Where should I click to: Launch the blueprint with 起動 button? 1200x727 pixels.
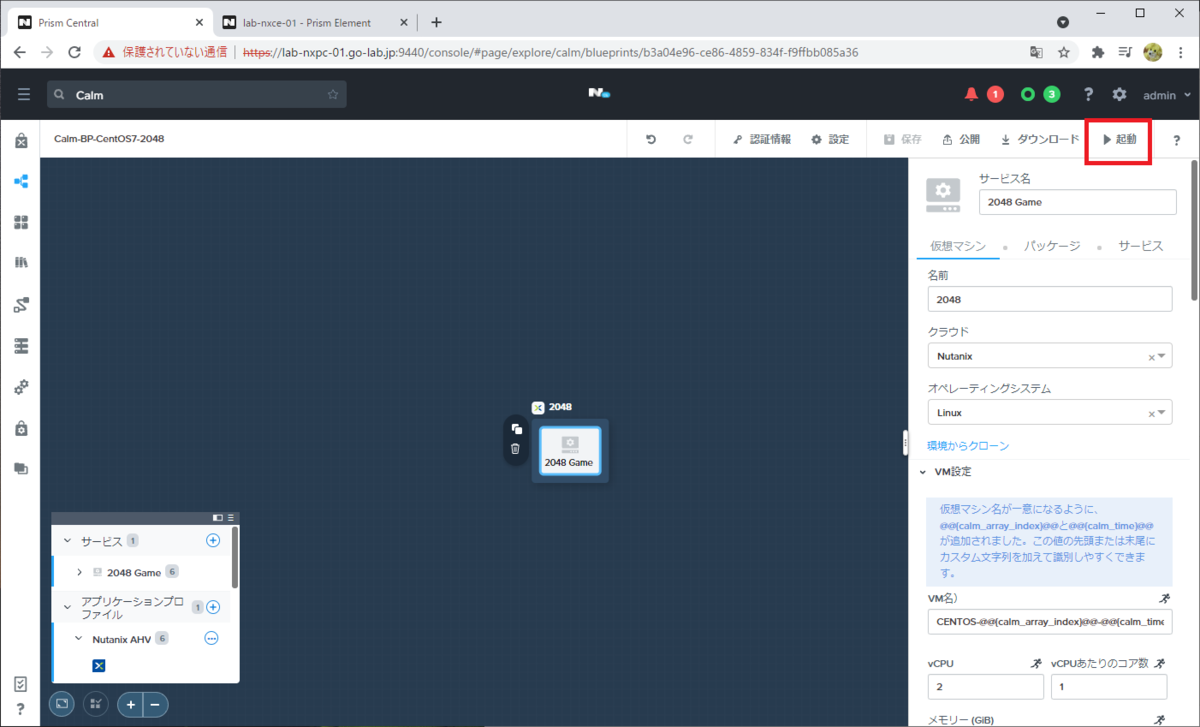point(1119,140)
